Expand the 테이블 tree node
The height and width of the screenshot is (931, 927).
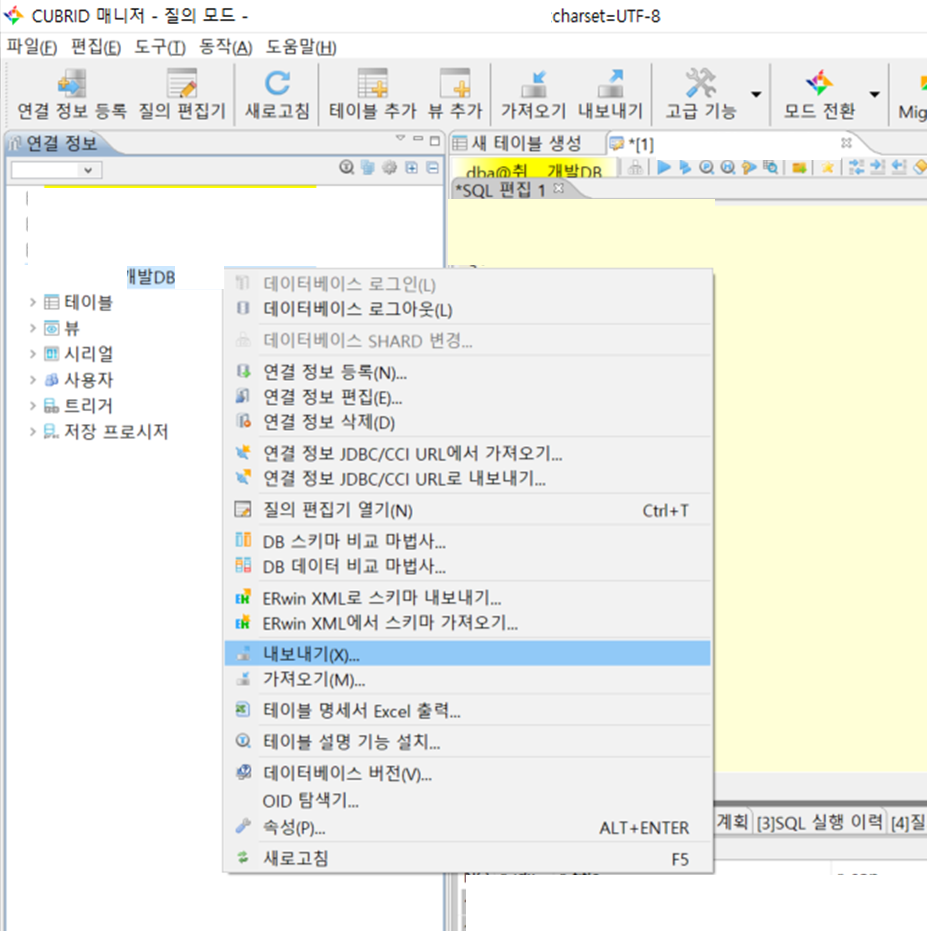33,302
